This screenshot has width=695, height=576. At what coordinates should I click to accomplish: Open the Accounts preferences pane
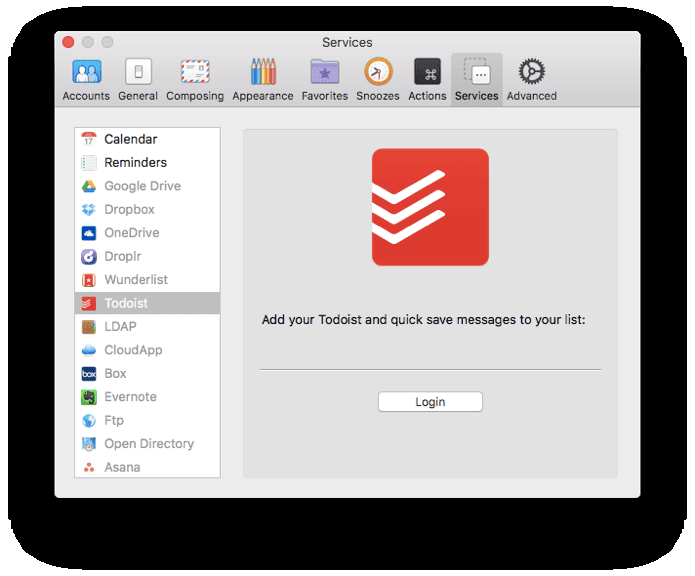click(x=86, y=80)
